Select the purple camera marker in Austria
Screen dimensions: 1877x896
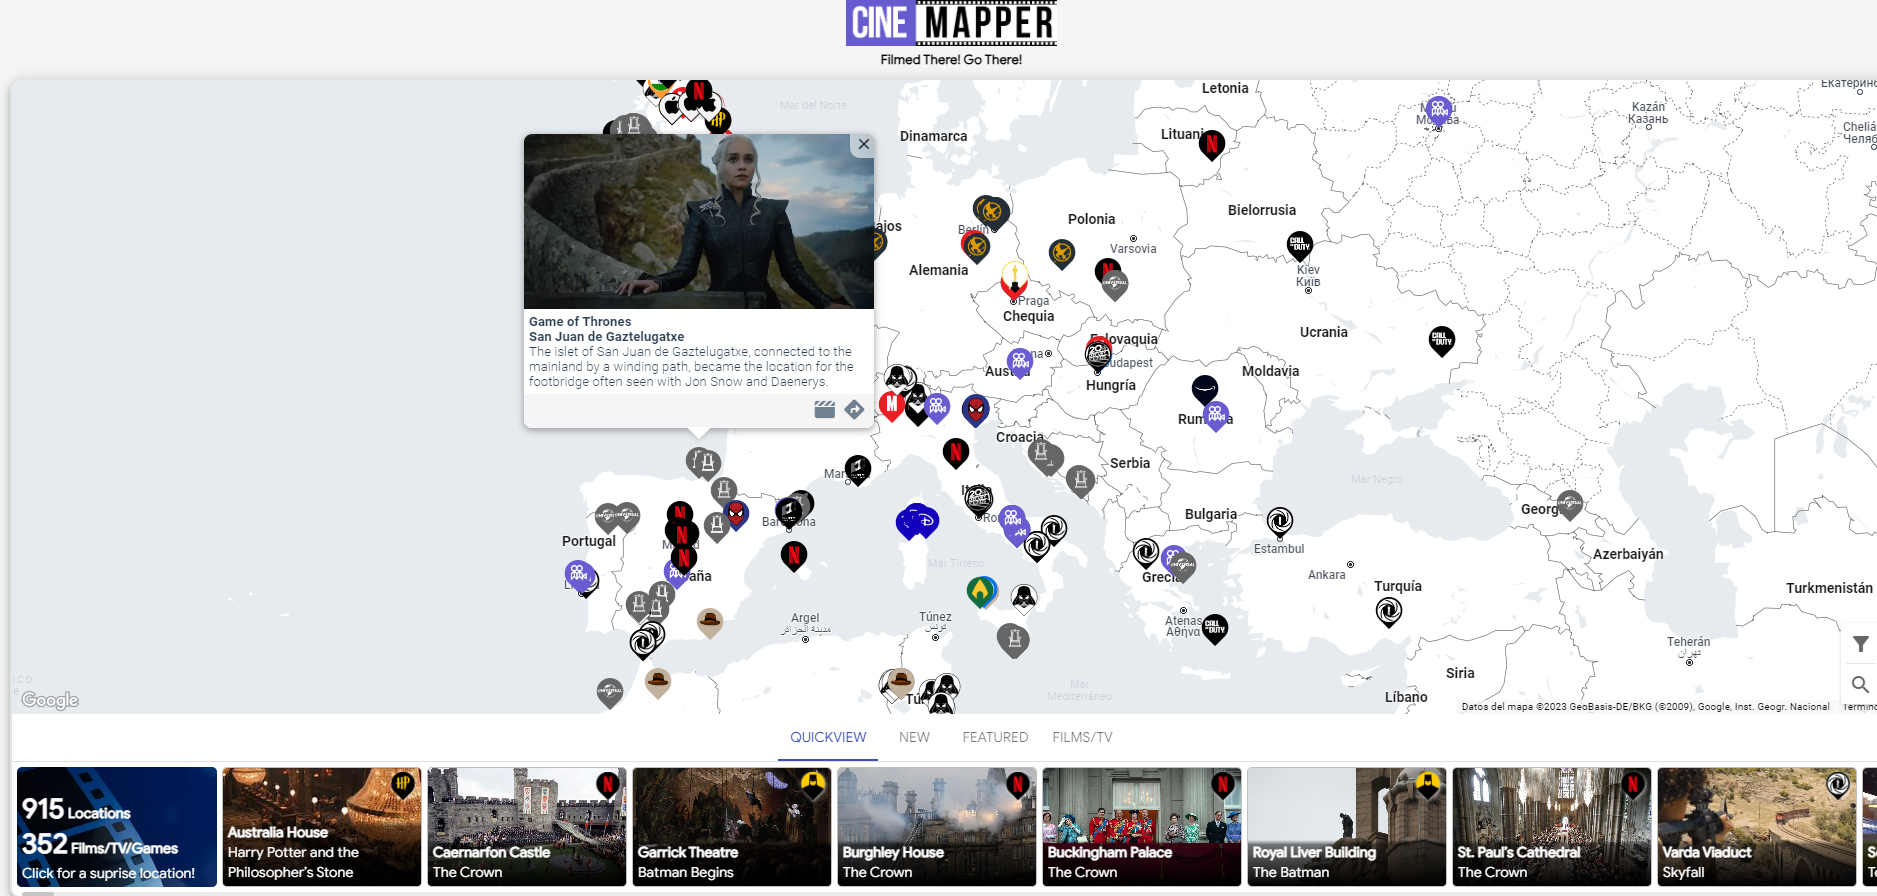(x=1019, y=361)
